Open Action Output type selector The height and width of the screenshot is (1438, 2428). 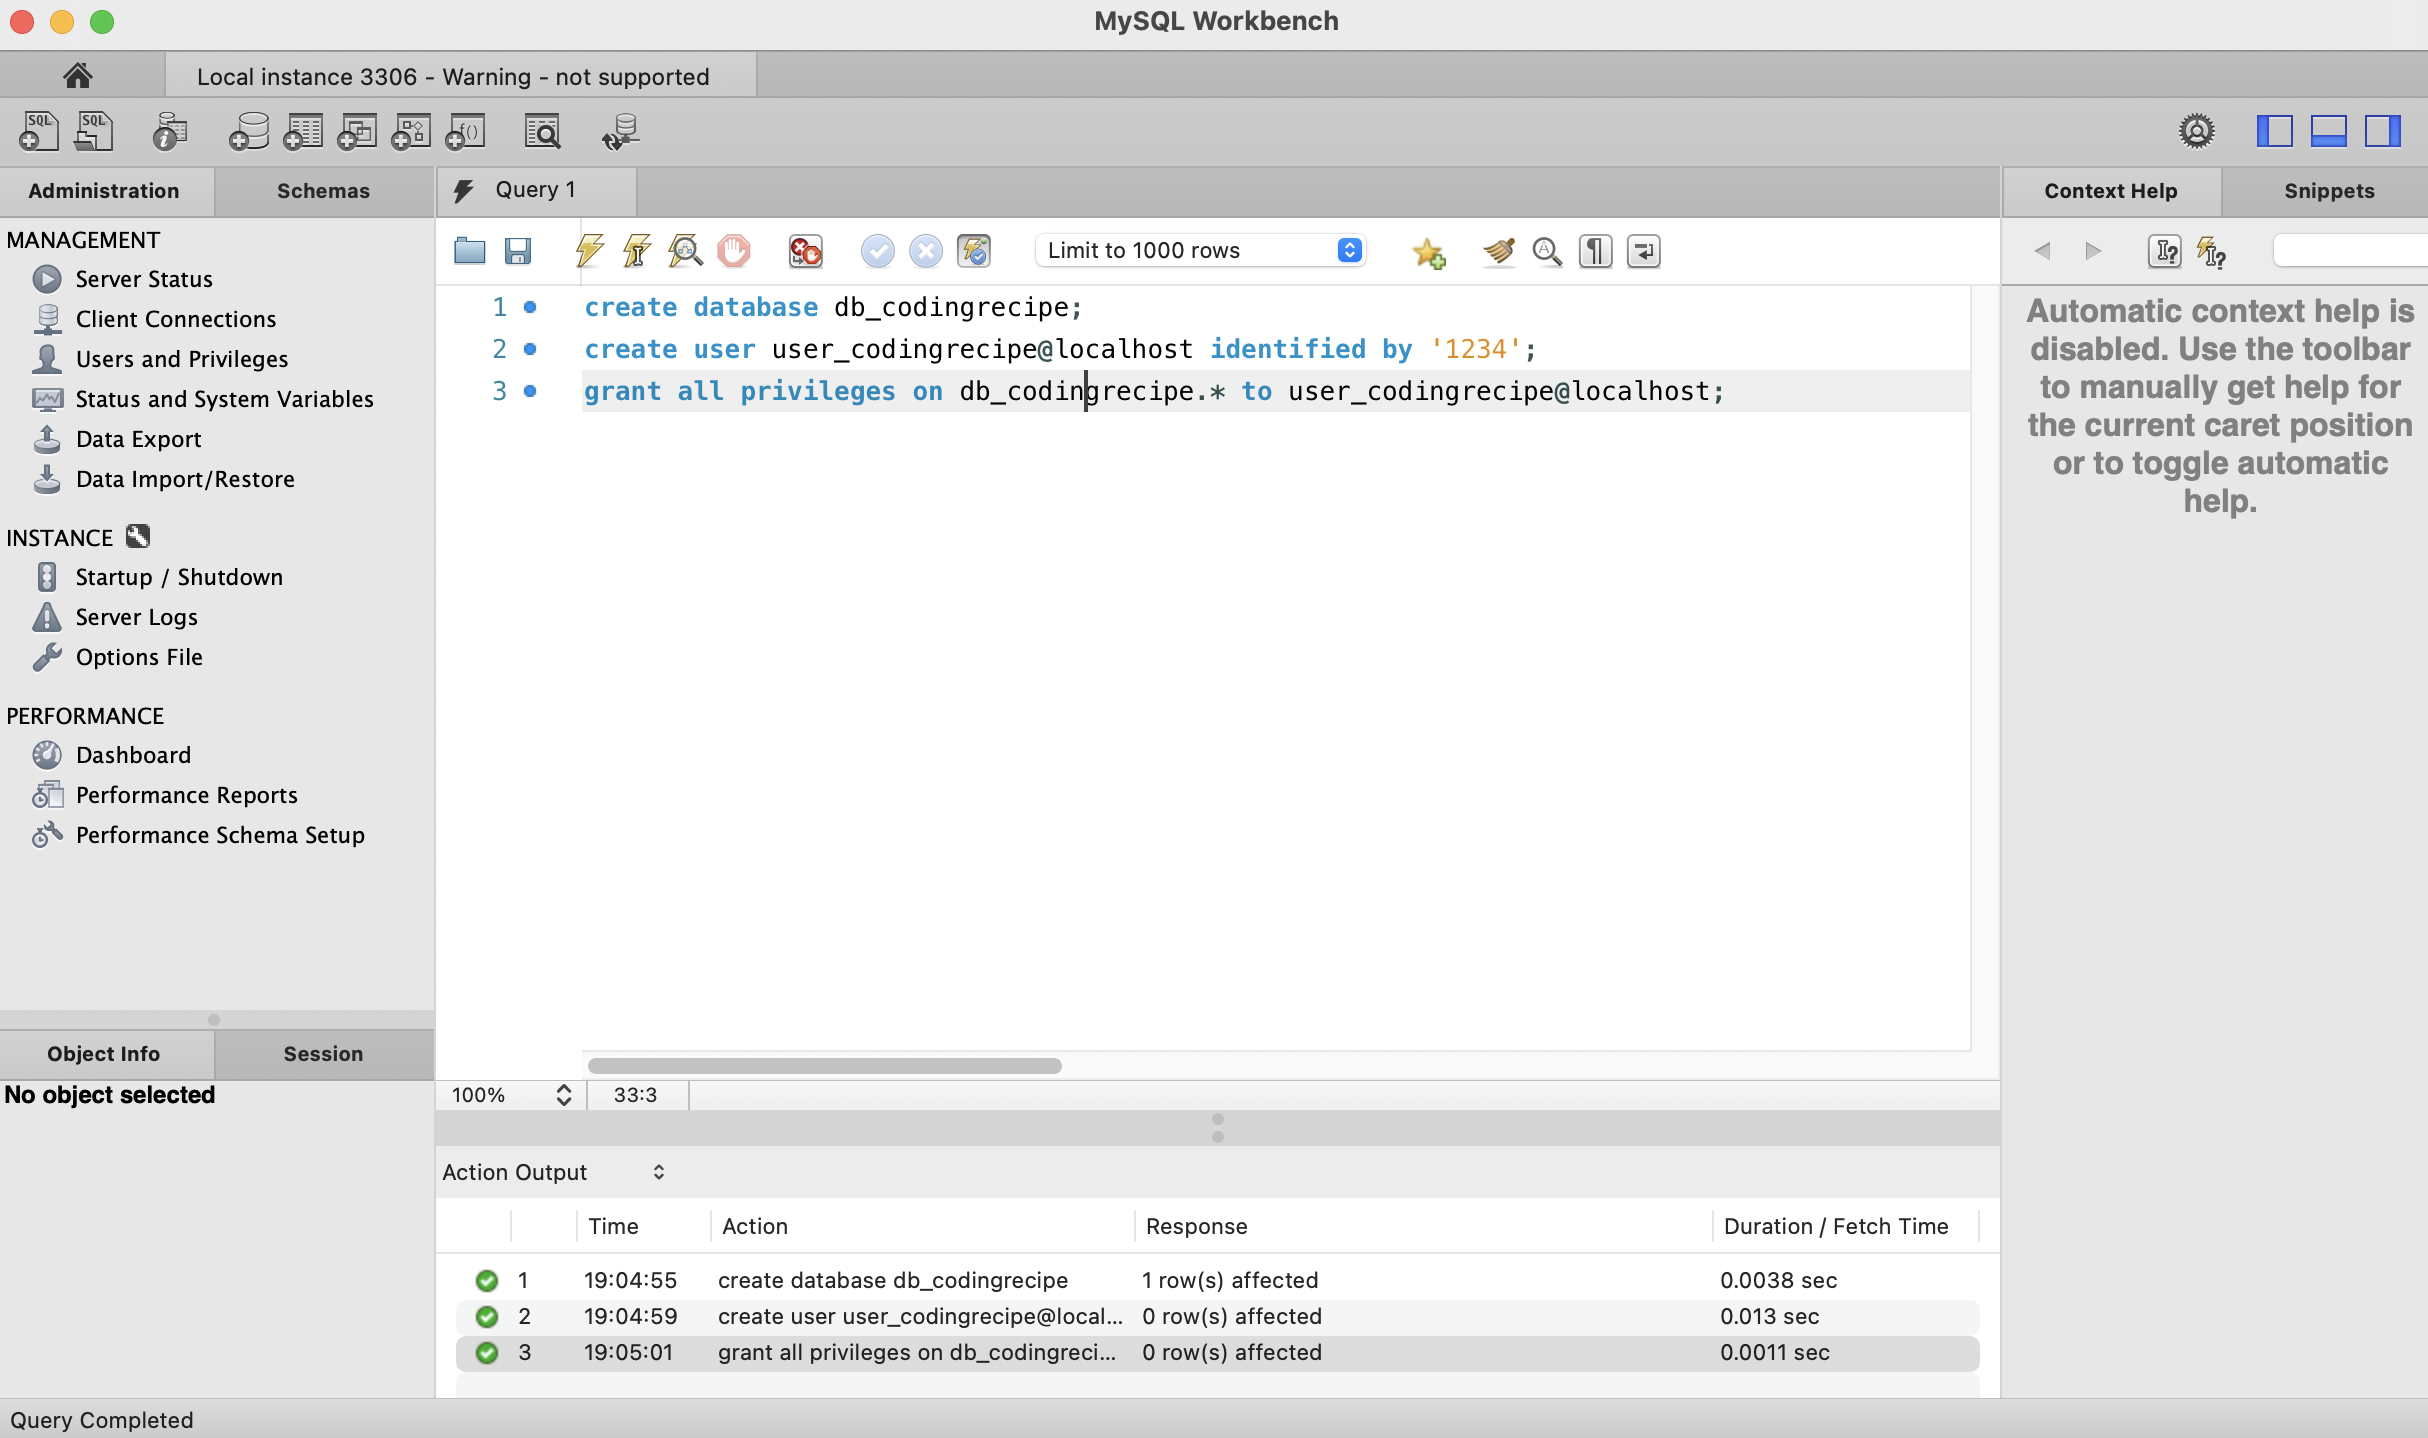[554, 1172]
